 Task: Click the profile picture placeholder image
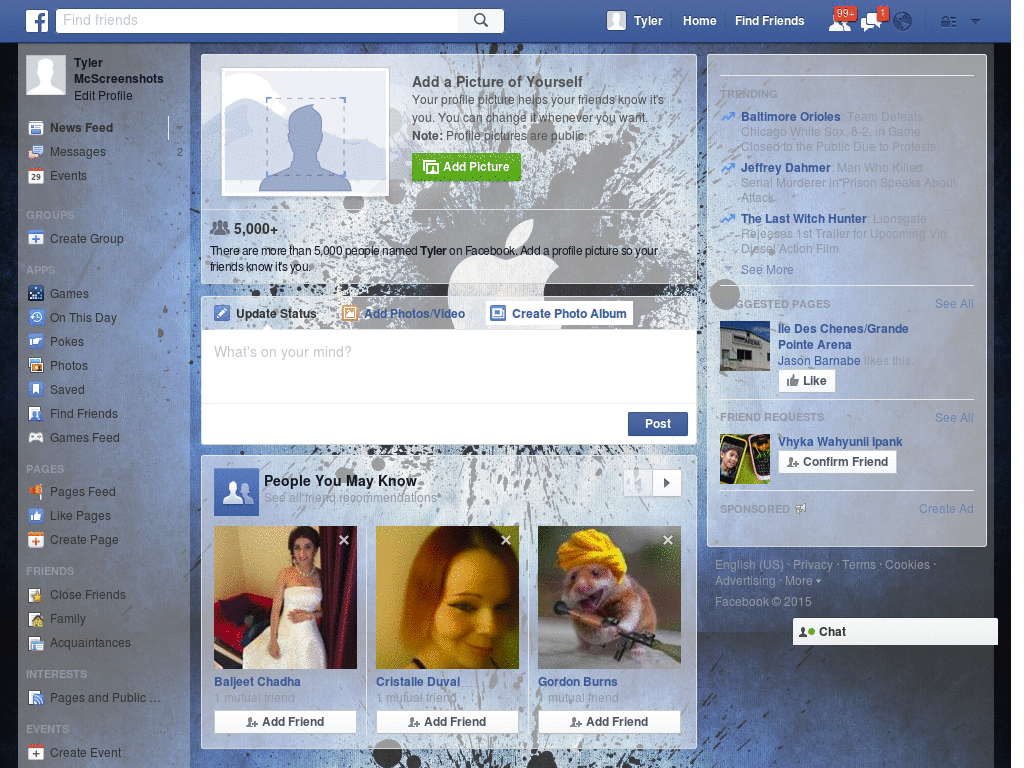pos(305,132)
